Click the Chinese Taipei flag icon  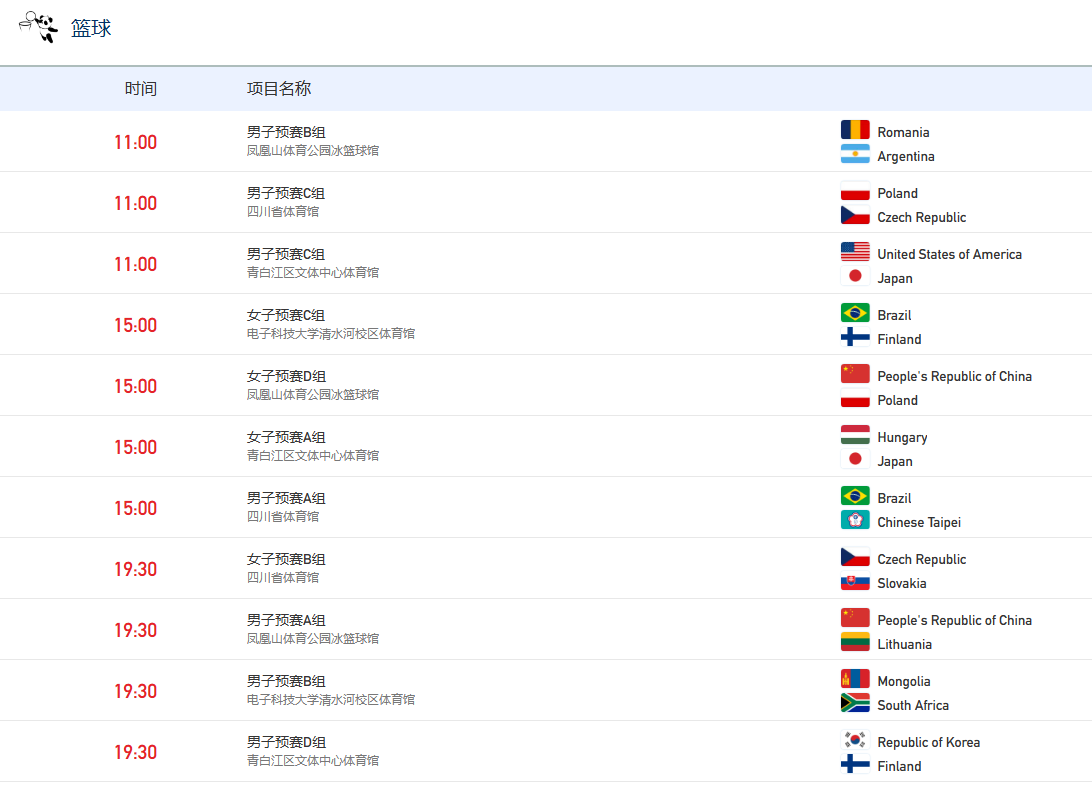tap(855, 521)
